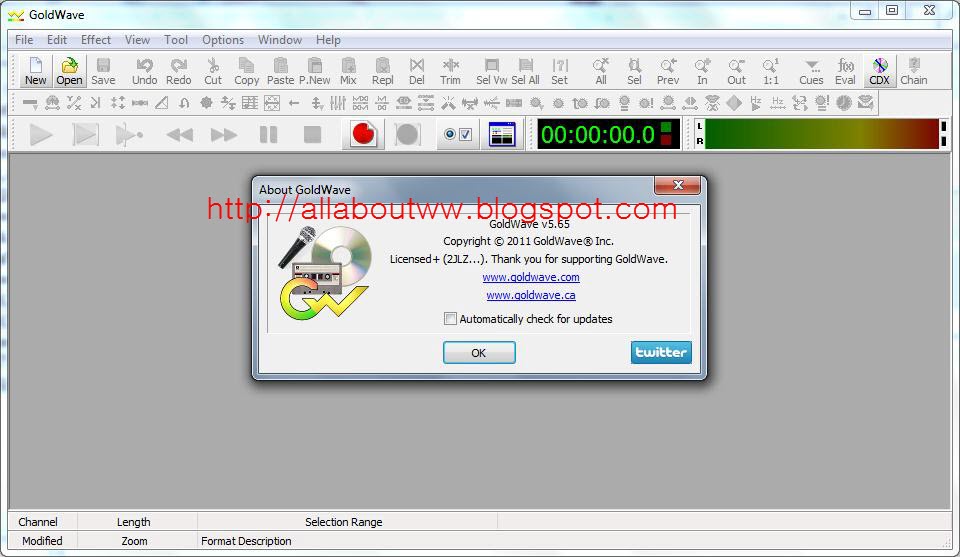This screenshot has height=557, width=960.
Task: Open the Help menu
Action: 328,40
